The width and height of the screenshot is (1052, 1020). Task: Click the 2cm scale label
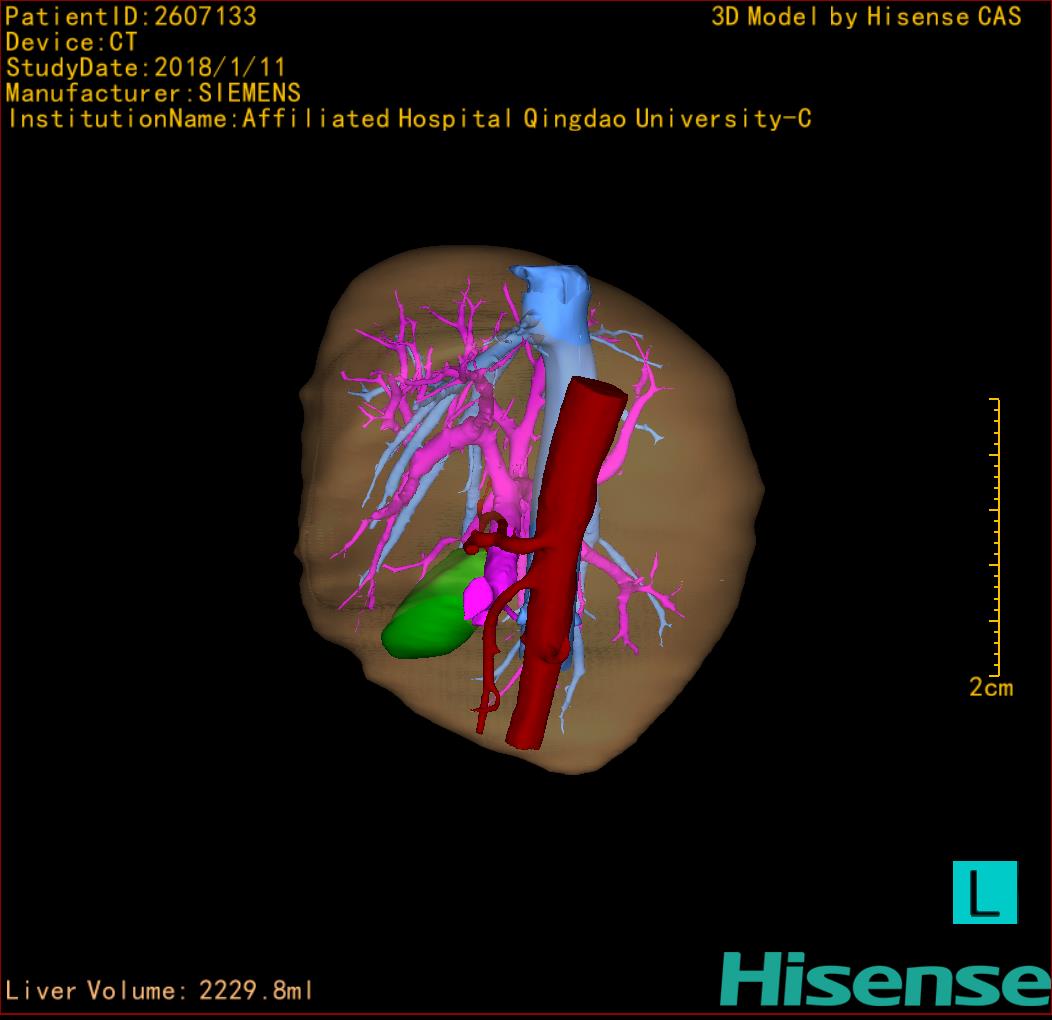991,687
